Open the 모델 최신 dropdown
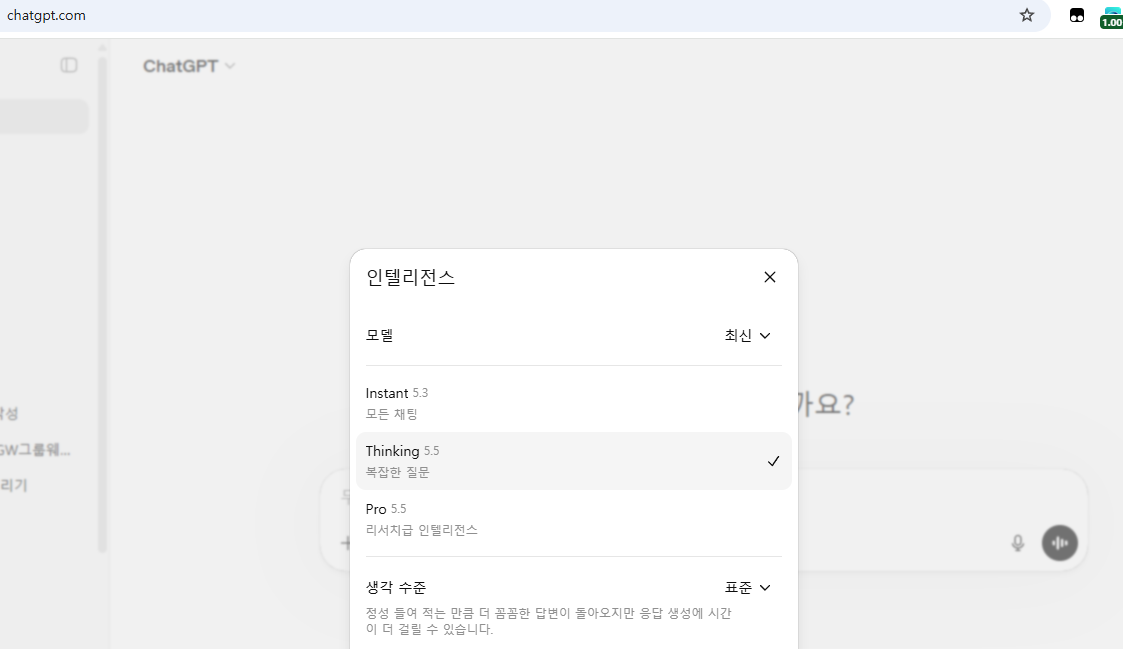Image resolution: width=1123 pixels, height=649 pixels. (747, 335)
